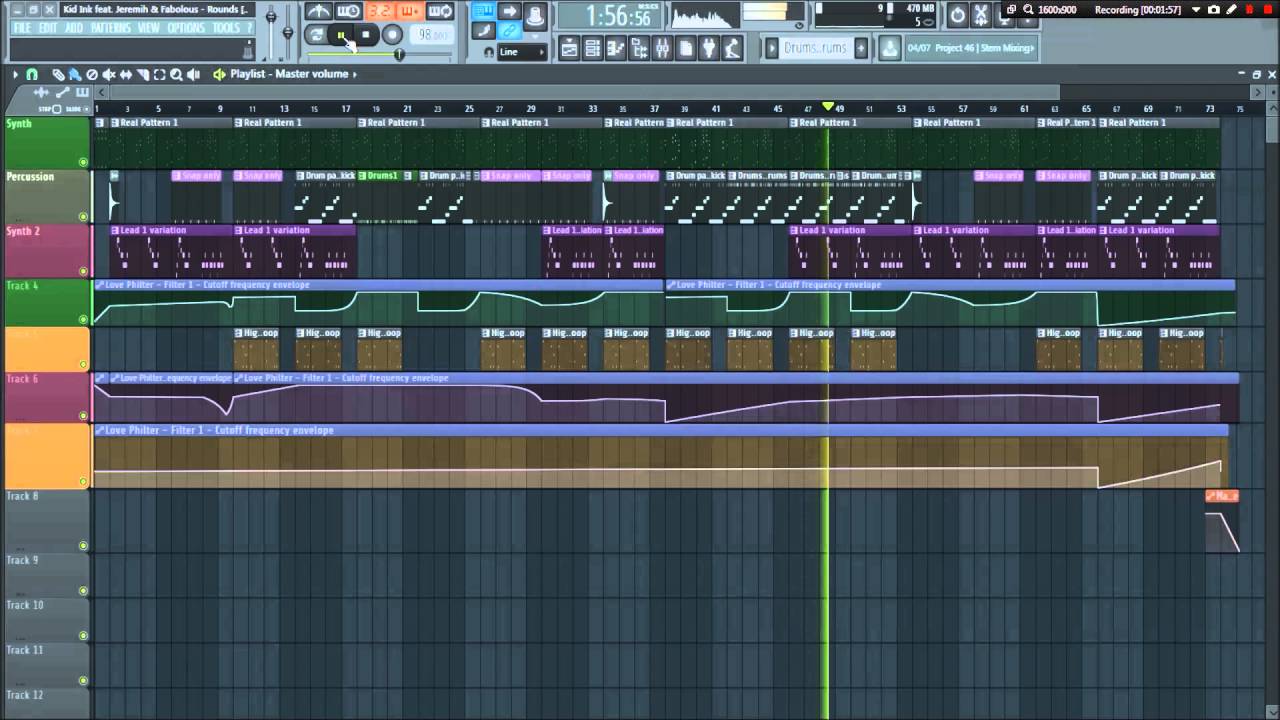1280x720 pixels.
Task: Select the playback speaker tool in playlist
Action: 193,74
